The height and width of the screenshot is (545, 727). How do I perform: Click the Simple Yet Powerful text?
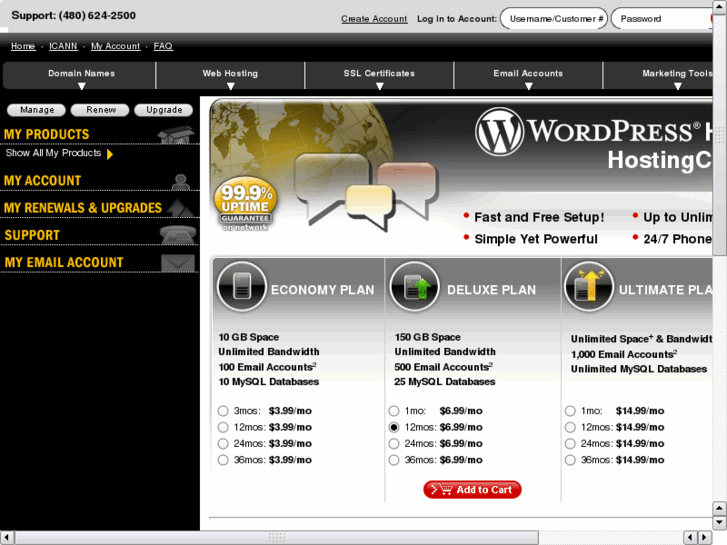536,239
